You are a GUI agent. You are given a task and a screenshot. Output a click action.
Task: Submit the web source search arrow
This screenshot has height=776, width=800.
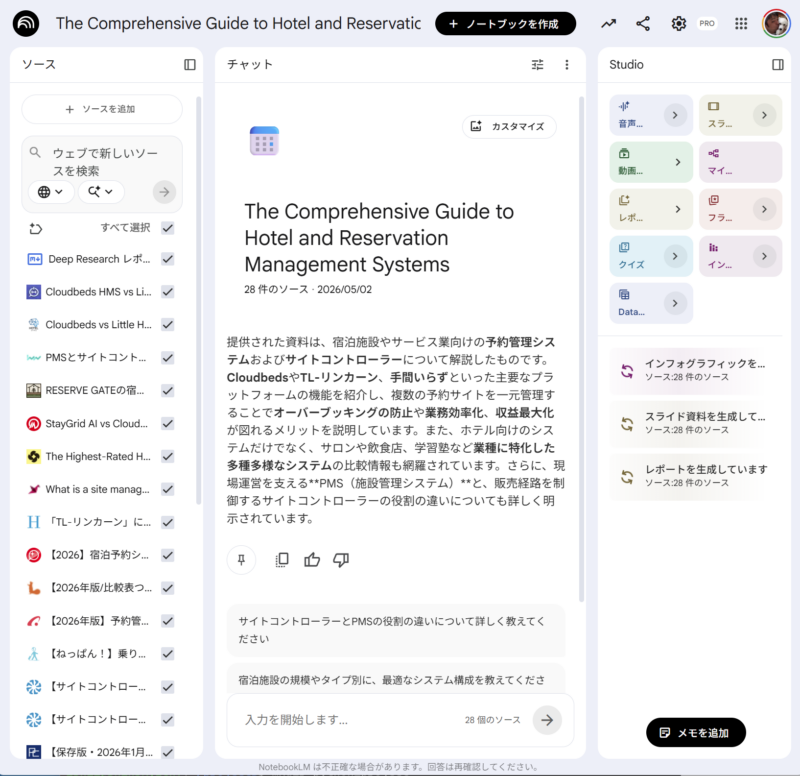(x=164, y=192)
